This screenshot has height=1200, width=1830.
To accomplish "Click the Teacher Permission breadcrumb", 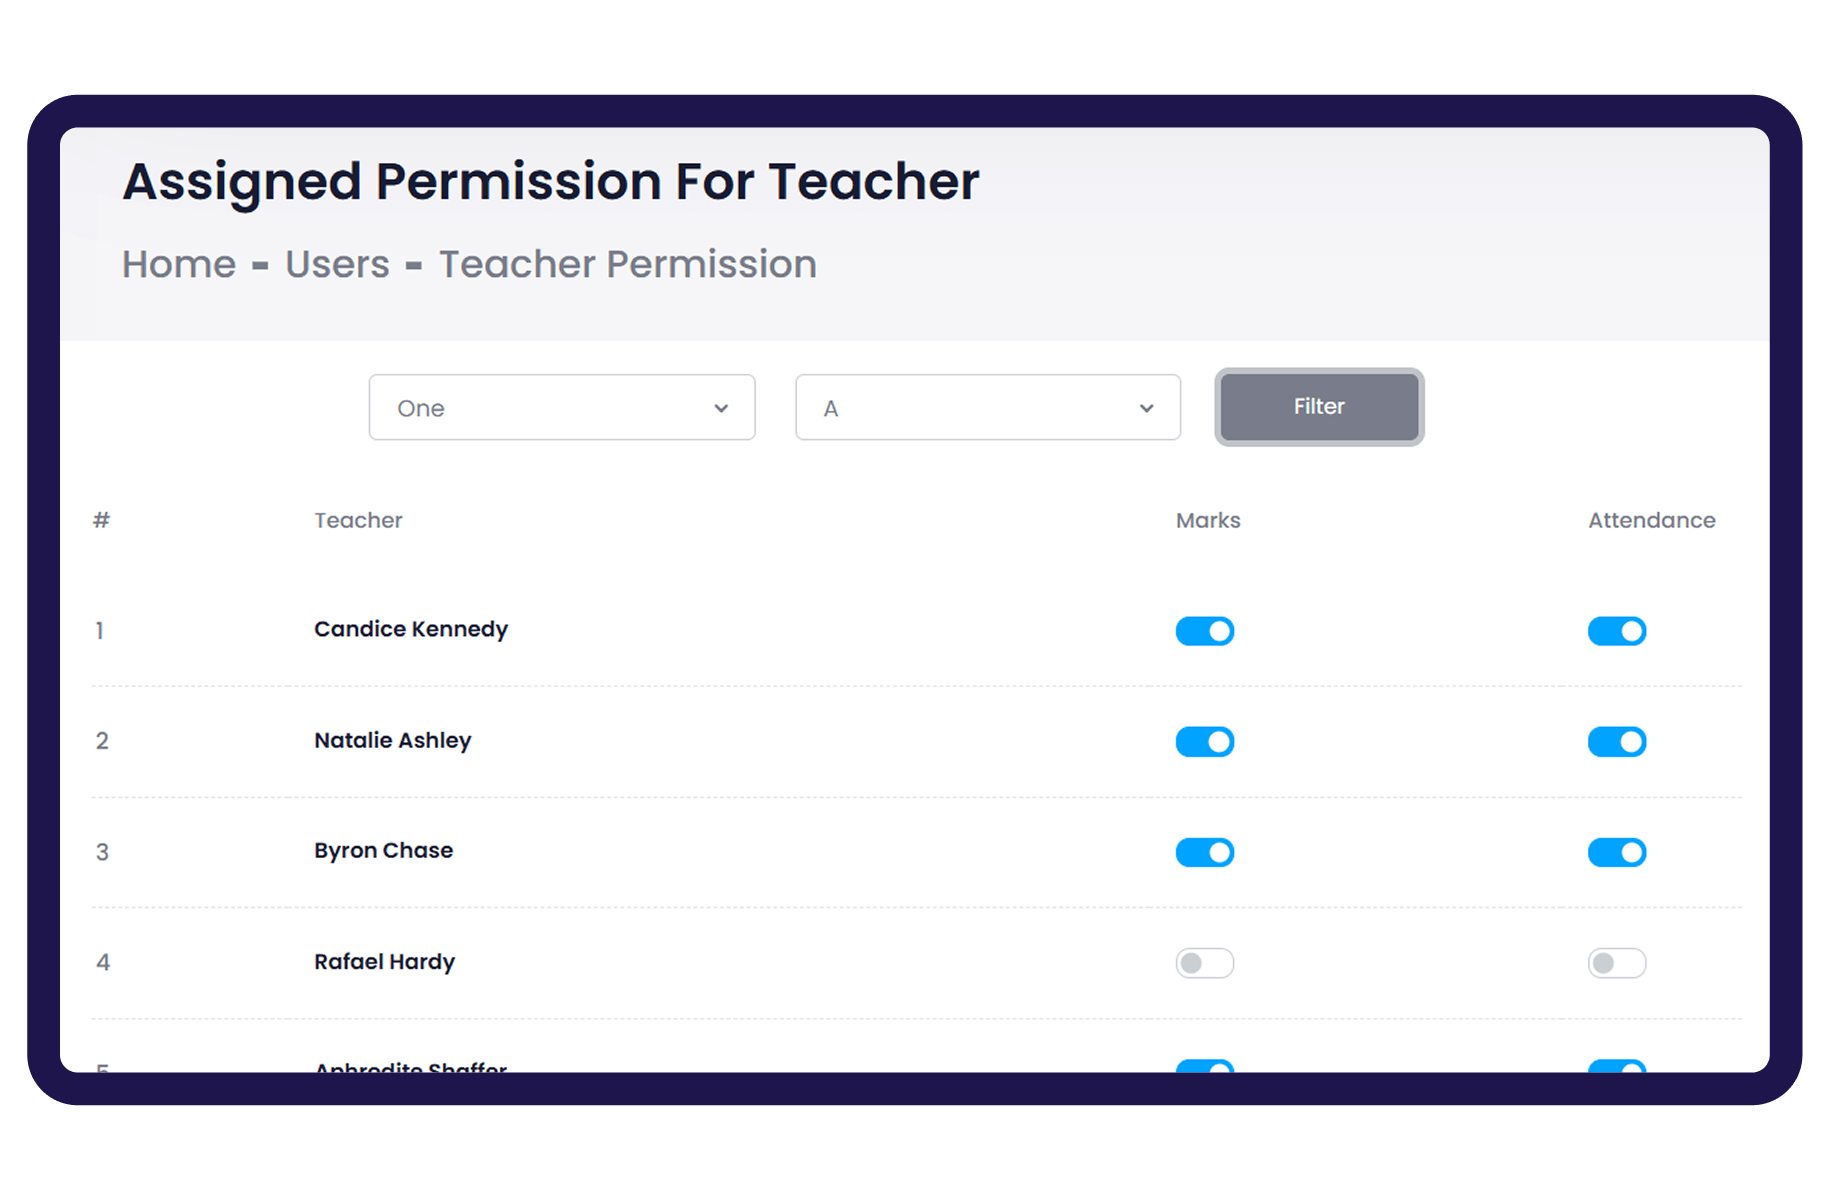I will tap(627, 265).
